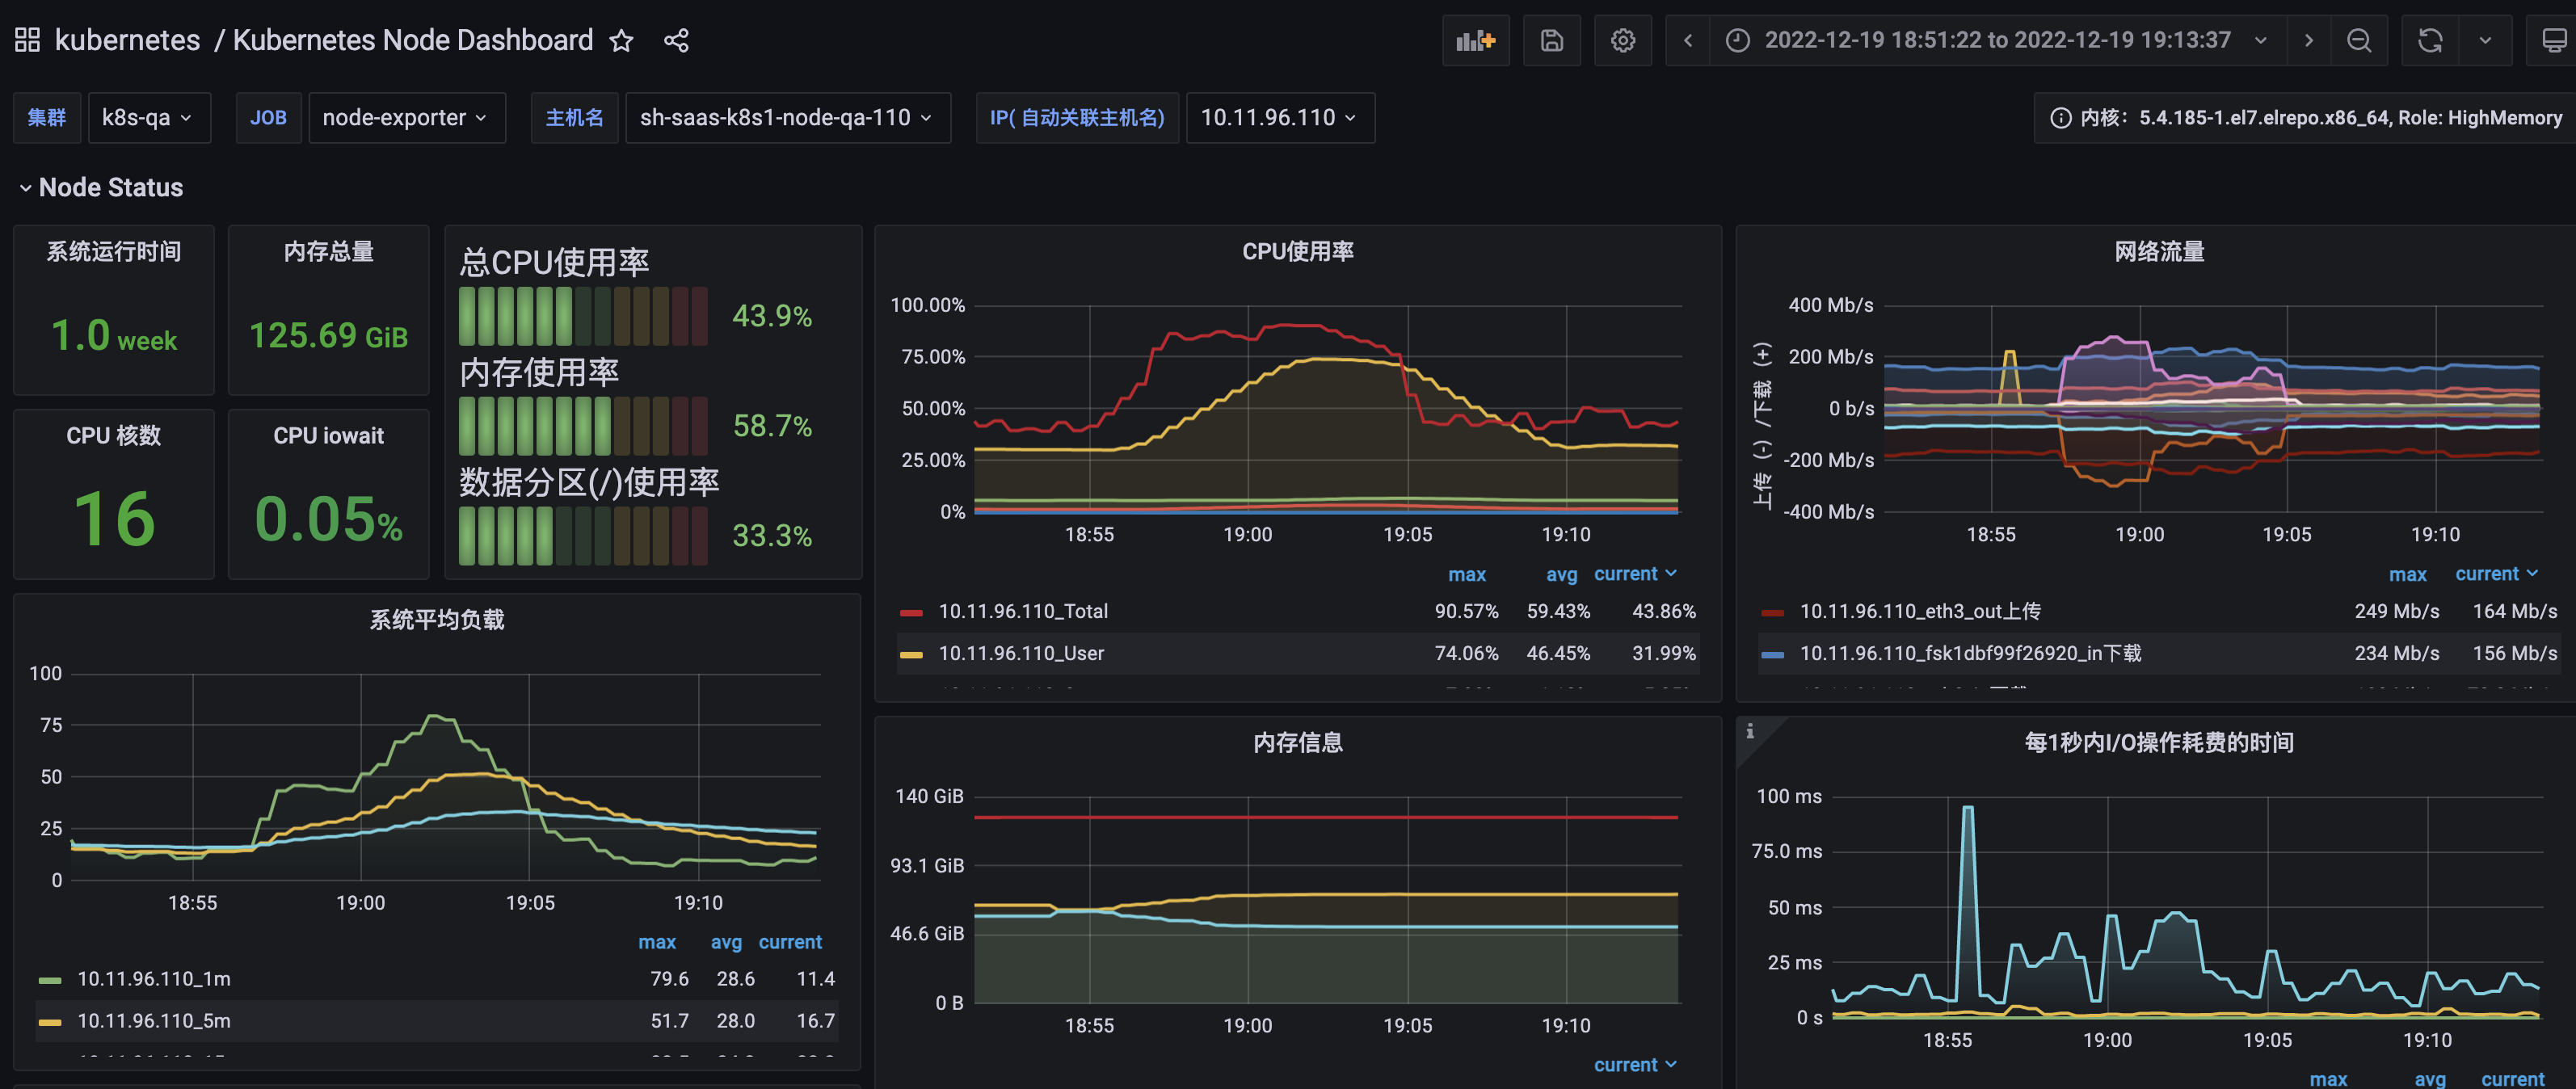Click the CPU iowait 0.05% value
This screenshot has height=1089, width=2576.
point(328,519)
